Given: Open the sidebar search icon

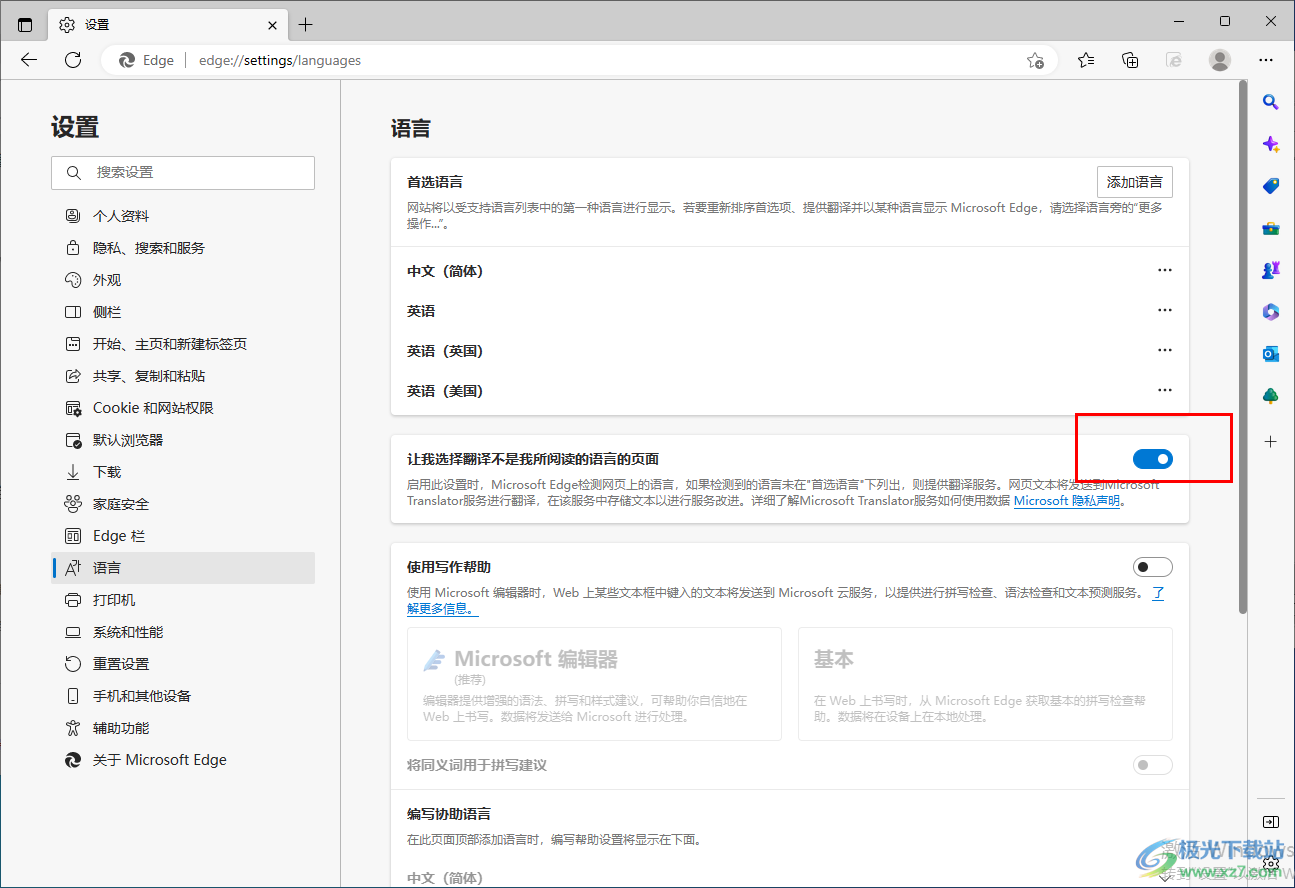Looking at the screenshot, I should pos(1271,102).
